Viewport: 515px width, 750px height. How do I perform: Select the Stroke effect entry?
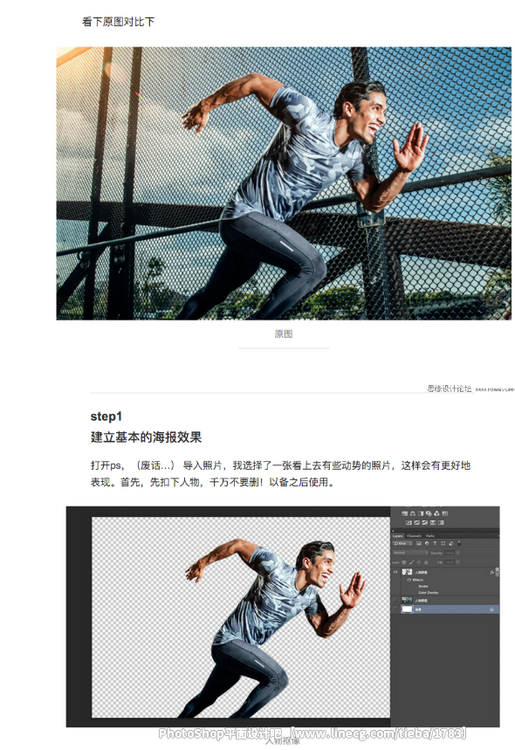[x=423, y=586]
